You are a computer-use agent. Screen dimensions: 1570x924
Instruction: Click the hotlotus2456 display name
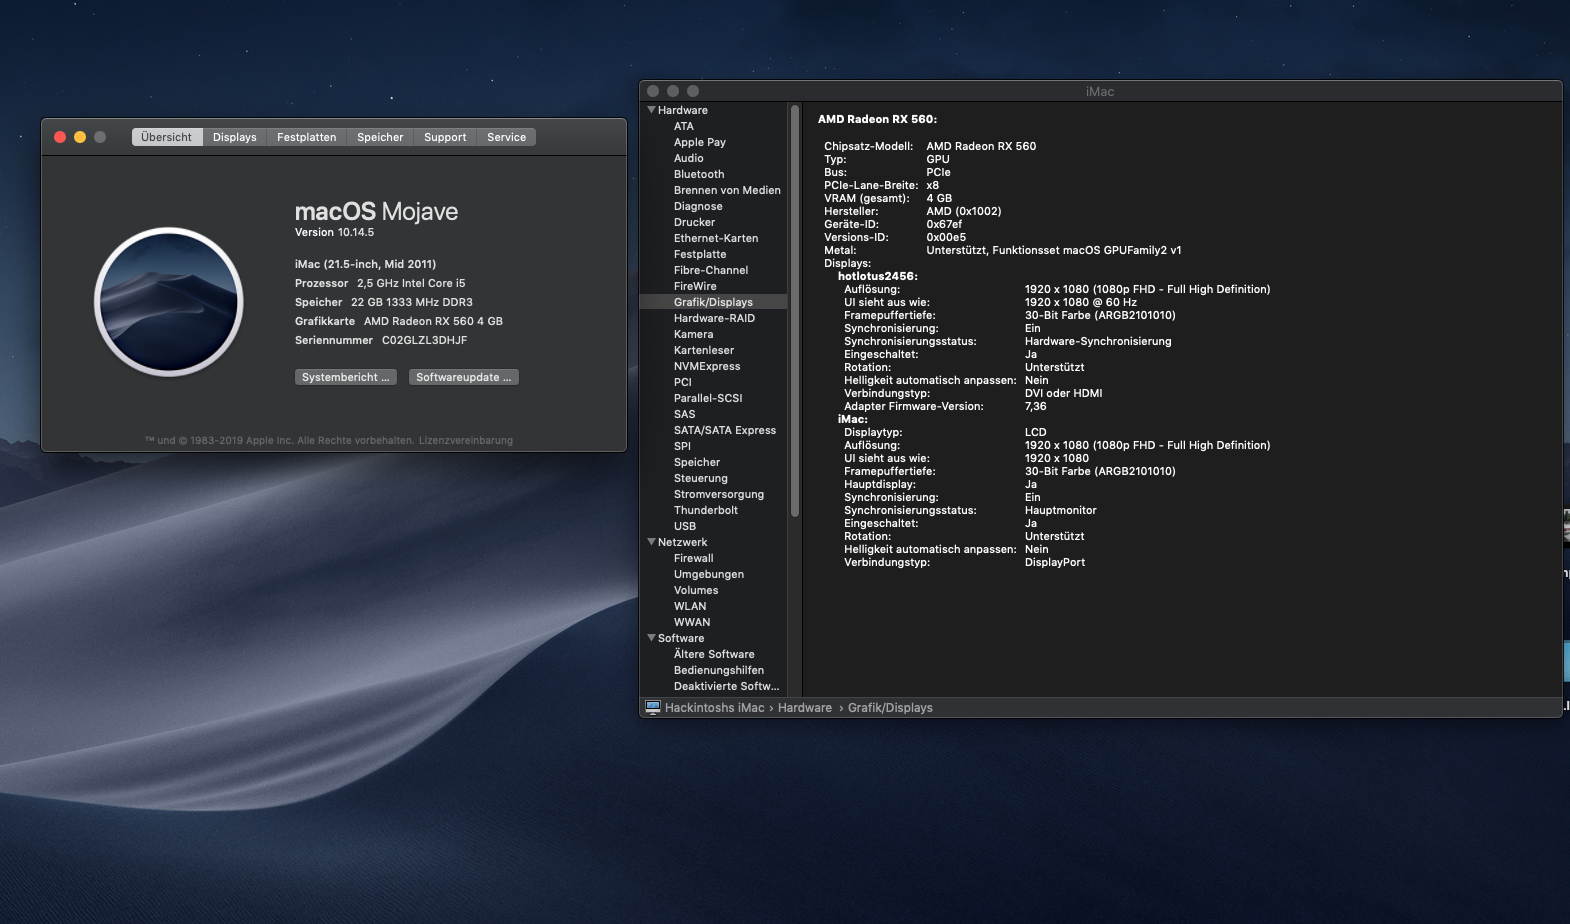pos(878,276)
